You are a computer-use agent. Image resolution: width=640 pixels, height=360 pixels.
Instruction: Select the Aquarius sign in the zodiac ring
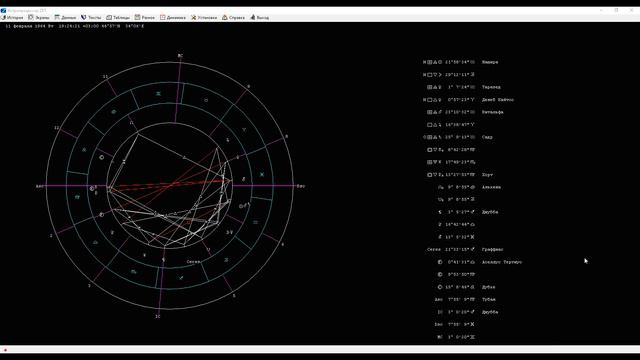[x=255, y=222]
